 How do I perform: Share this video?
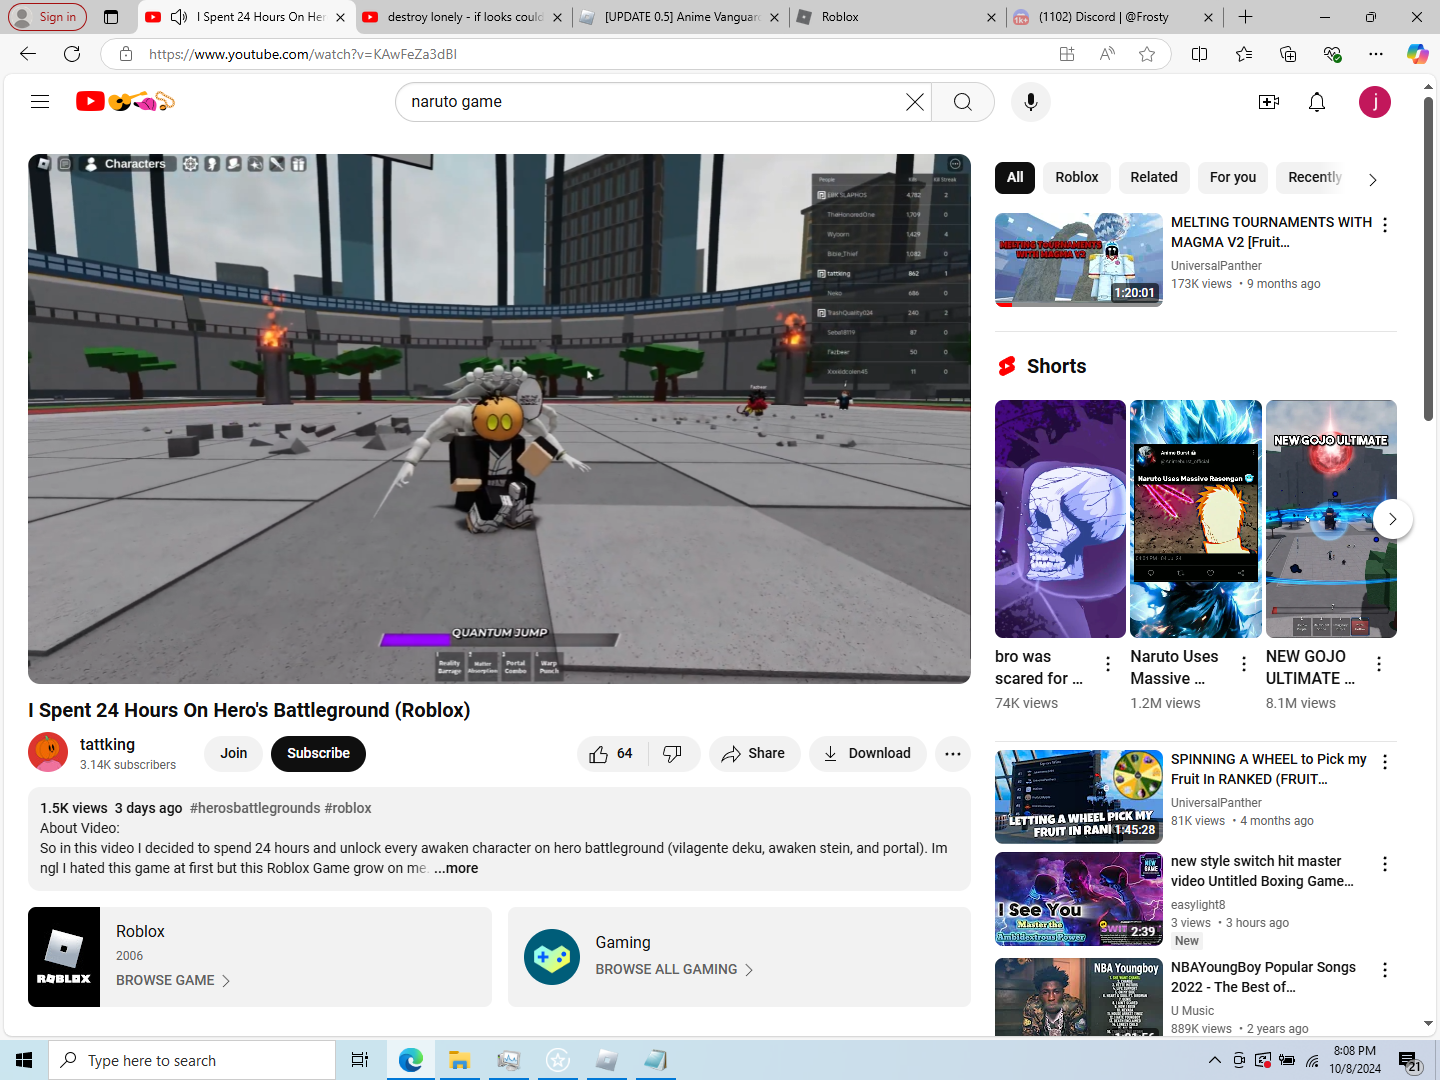tap(754, 754)
